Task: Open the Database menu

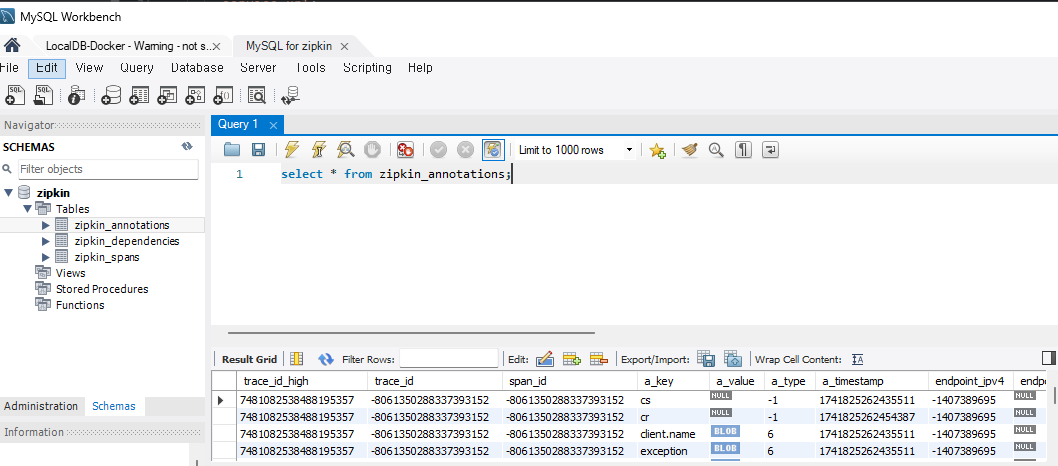Action: (x=197, y=67)
